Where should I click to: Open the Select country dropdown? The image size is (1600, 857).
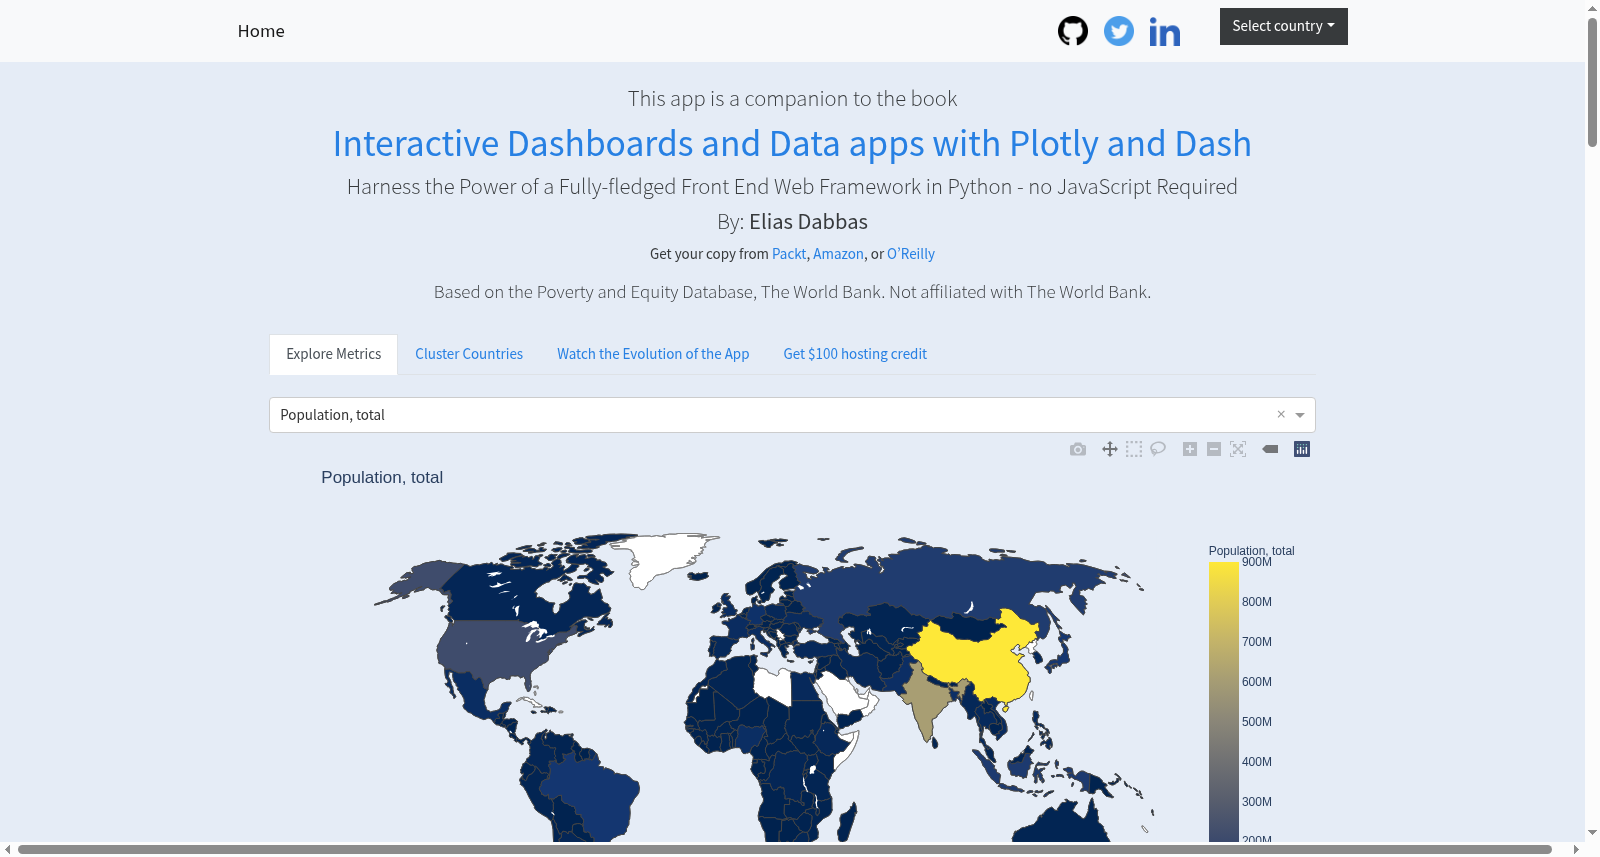pyautogui.click(x=1284, y=26)
